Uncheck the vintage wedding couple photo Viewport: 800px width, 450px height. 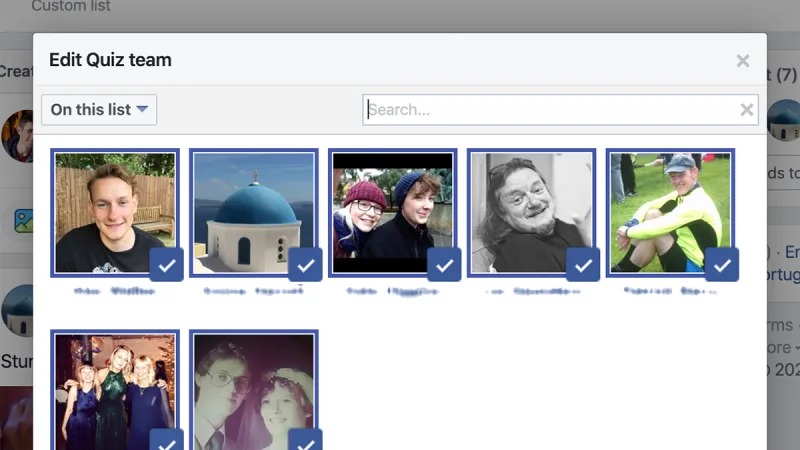click(x=306, y=441)
